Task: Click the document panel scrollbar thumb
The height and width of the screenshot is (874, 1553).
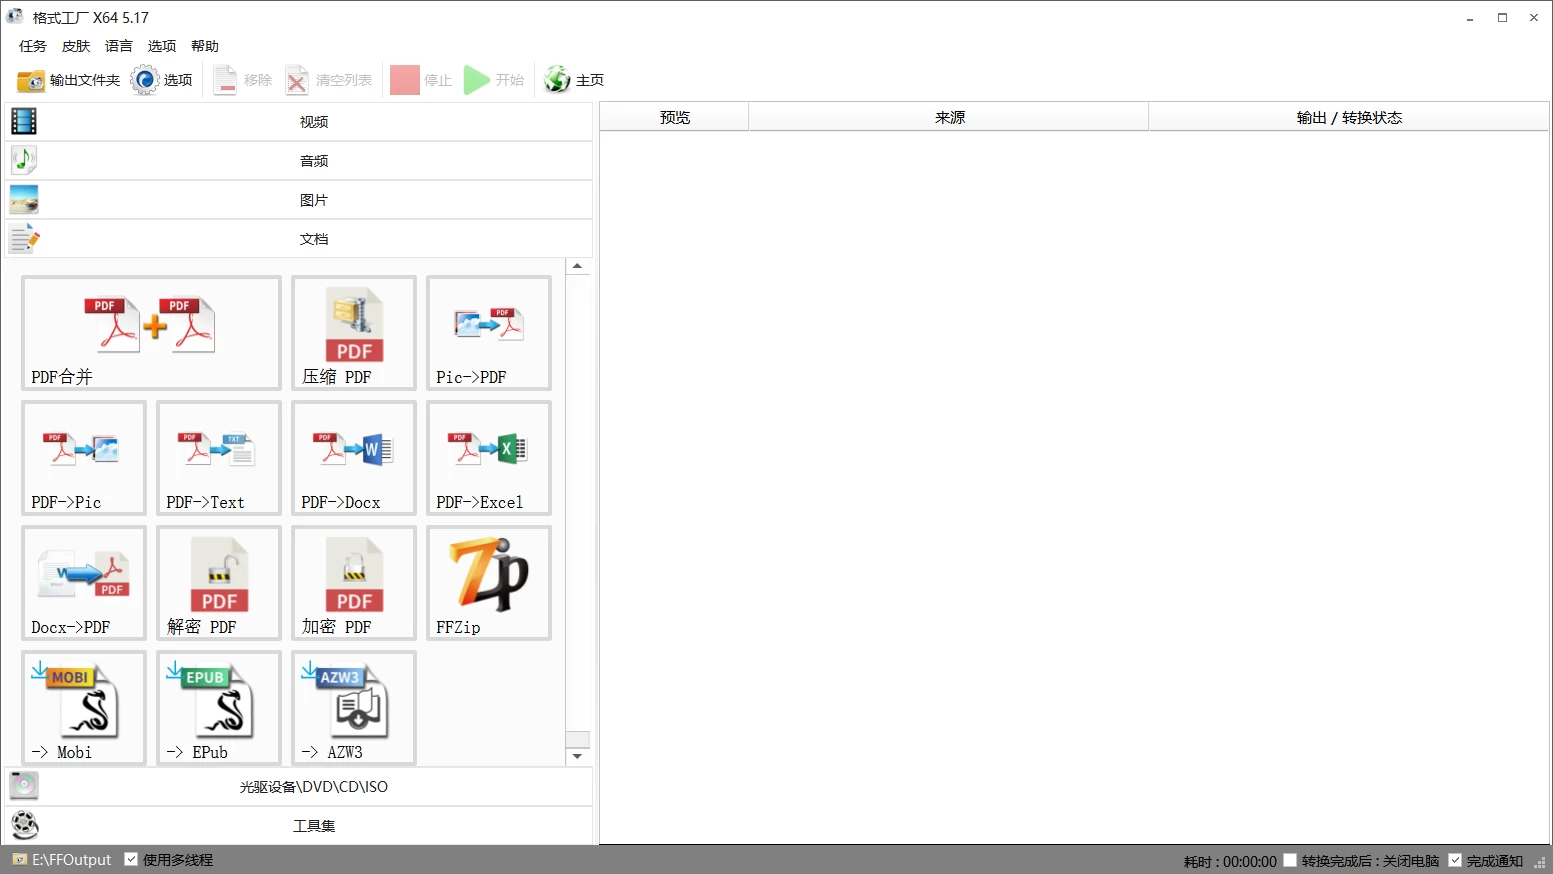Action: tap(577, 739)
